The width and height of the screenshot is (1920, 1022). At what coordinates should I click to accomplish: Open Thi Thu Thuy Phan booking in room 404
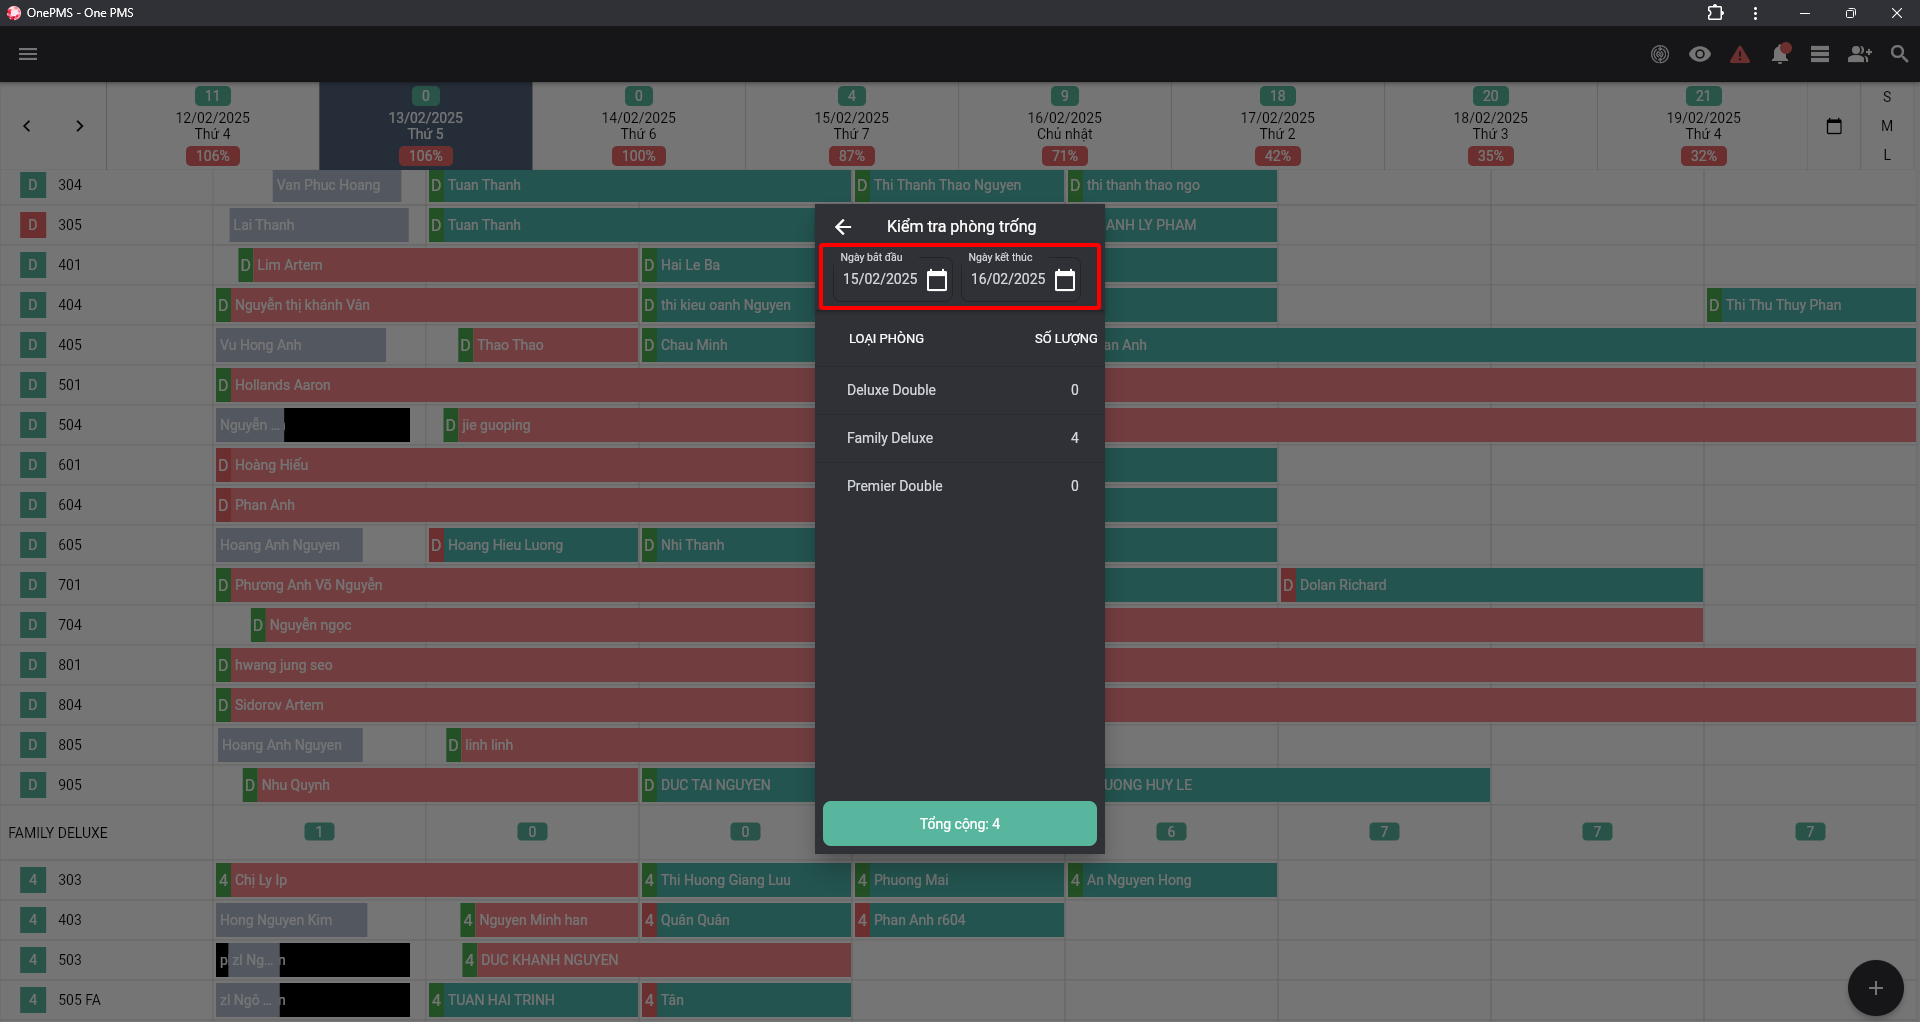click(x=1811, y=305)
